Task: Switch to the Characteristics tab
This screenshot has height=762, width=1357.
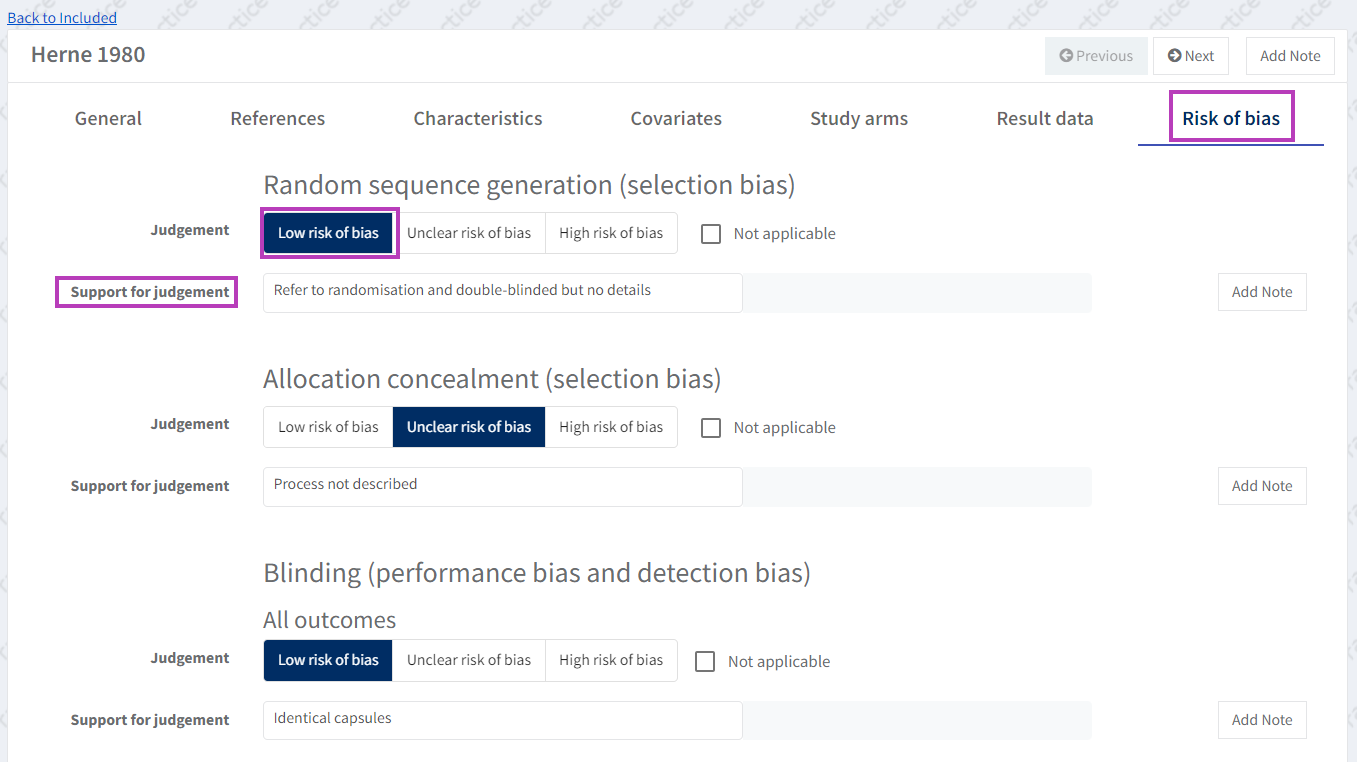Action: tap(478, 118)
